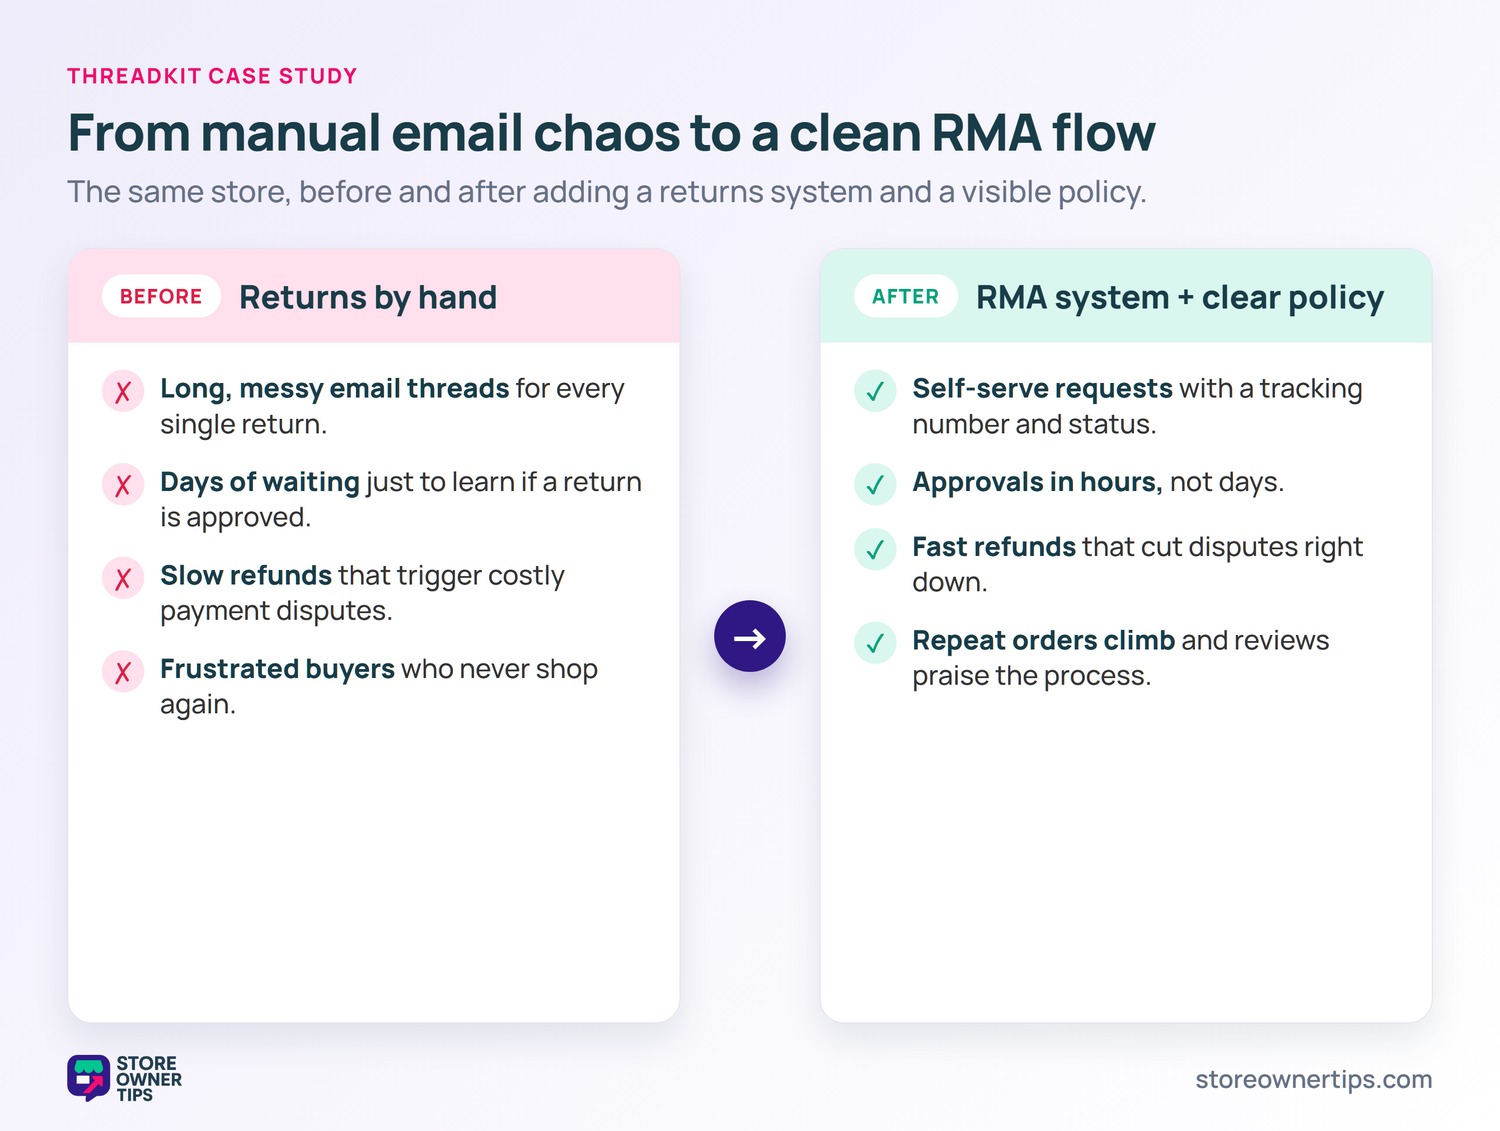Click the text 'Long, messy email threads'
1500x1131 pixels.
click(335, 388)
